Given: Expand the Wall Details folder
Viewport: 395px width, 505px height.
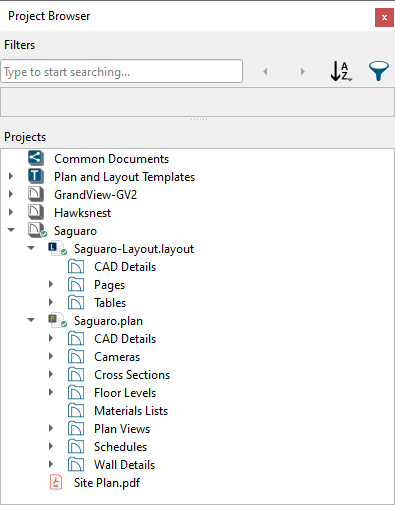Looking at the screenshot, I should (51, 464).
